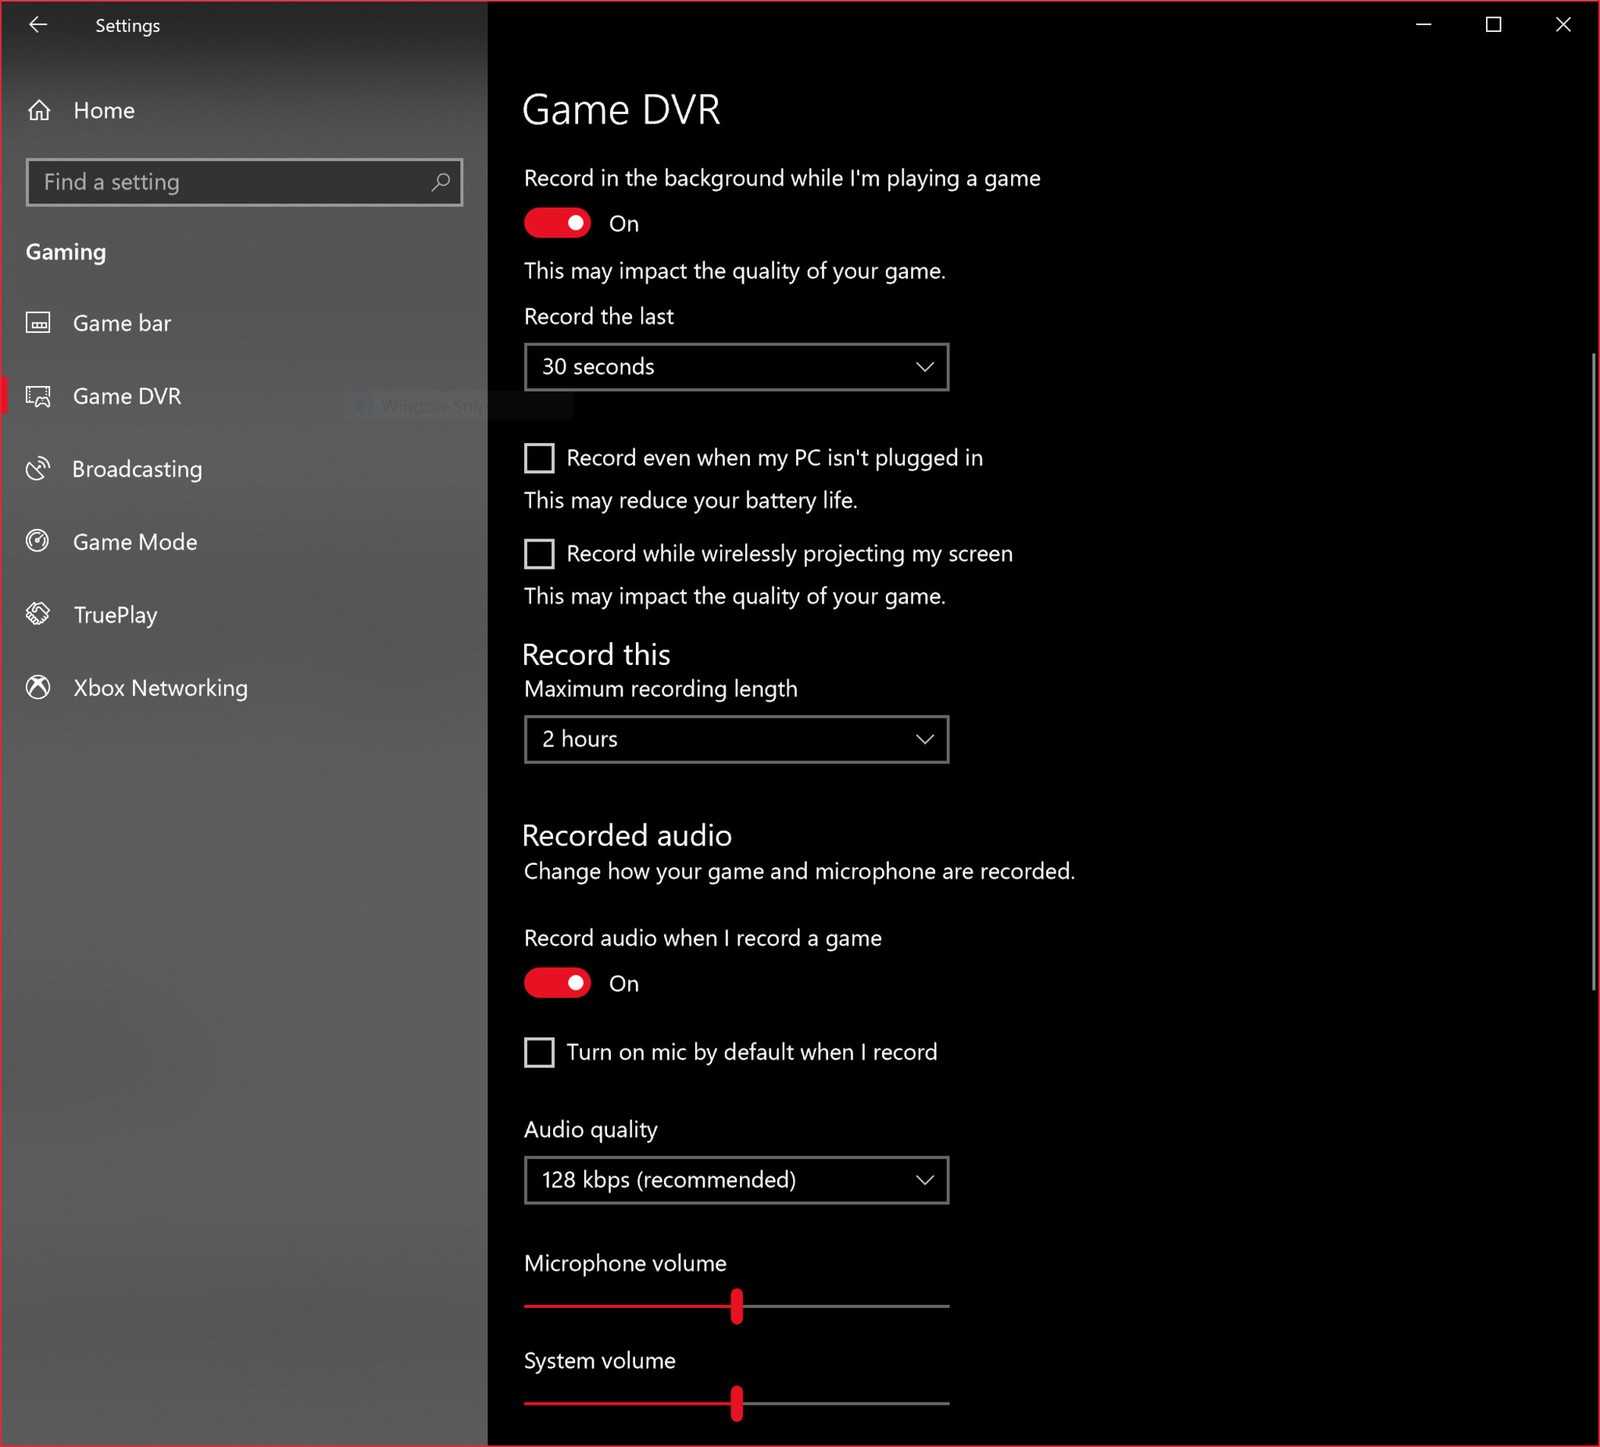Enable recording when PC isn't plugged in

(x=539, y=458)
